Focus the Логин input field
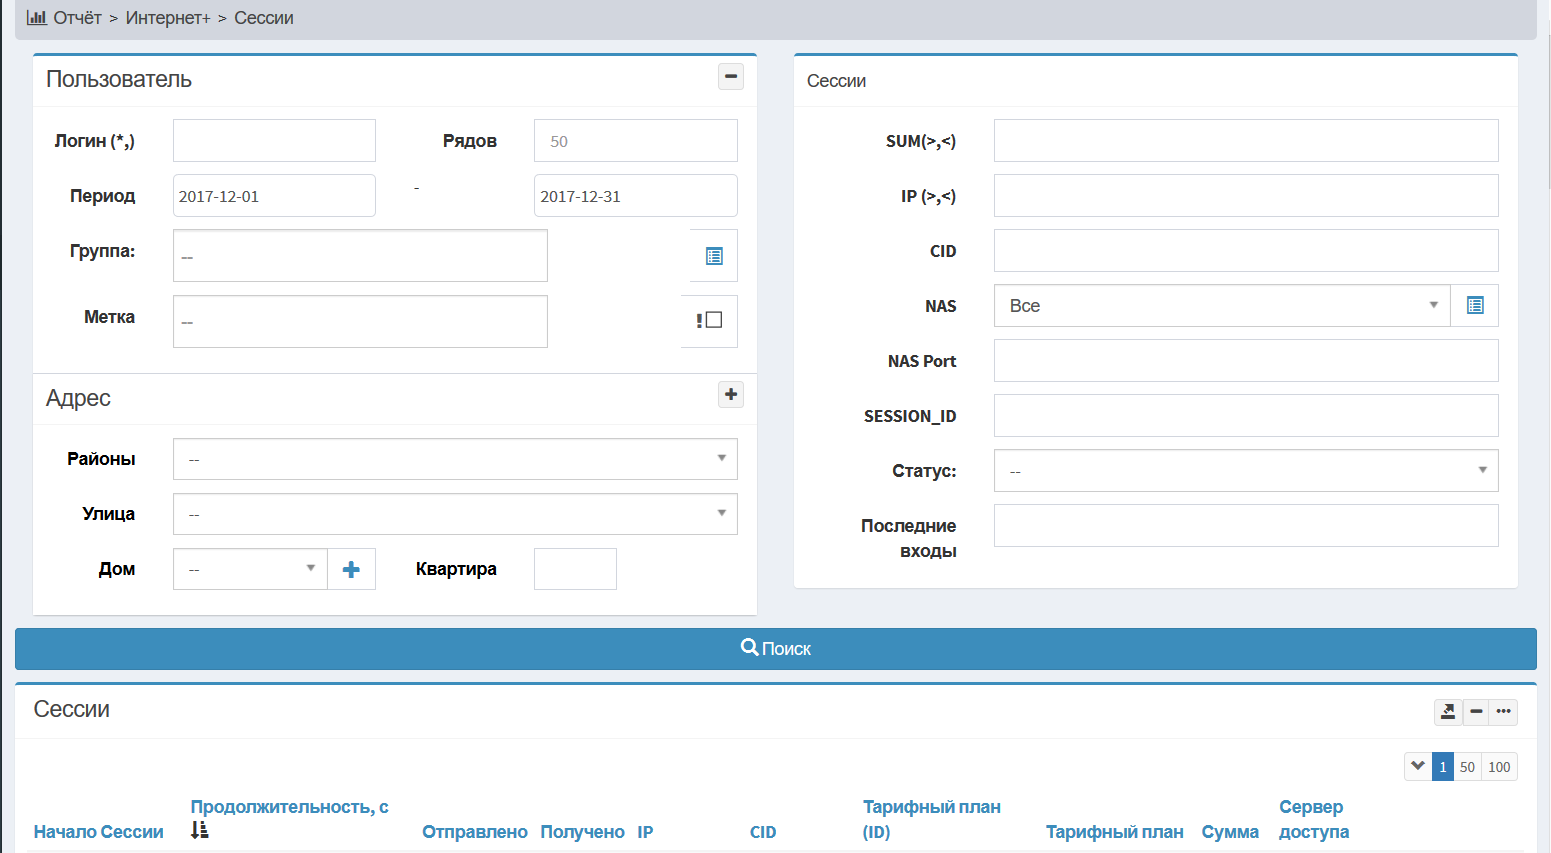The height and width of the screenshot is (853, 1551). click(x=274, y=141)
